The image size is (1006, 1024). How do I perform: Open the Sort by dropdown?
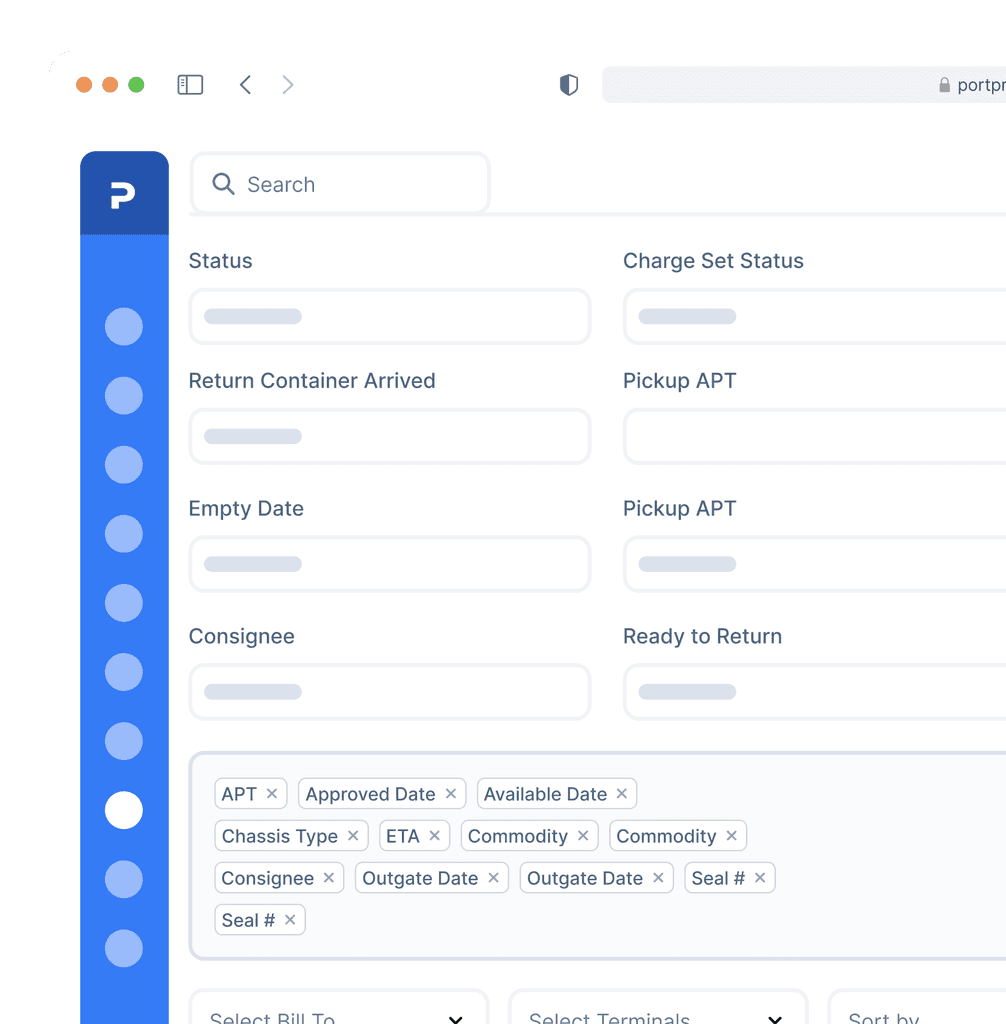916,1013
